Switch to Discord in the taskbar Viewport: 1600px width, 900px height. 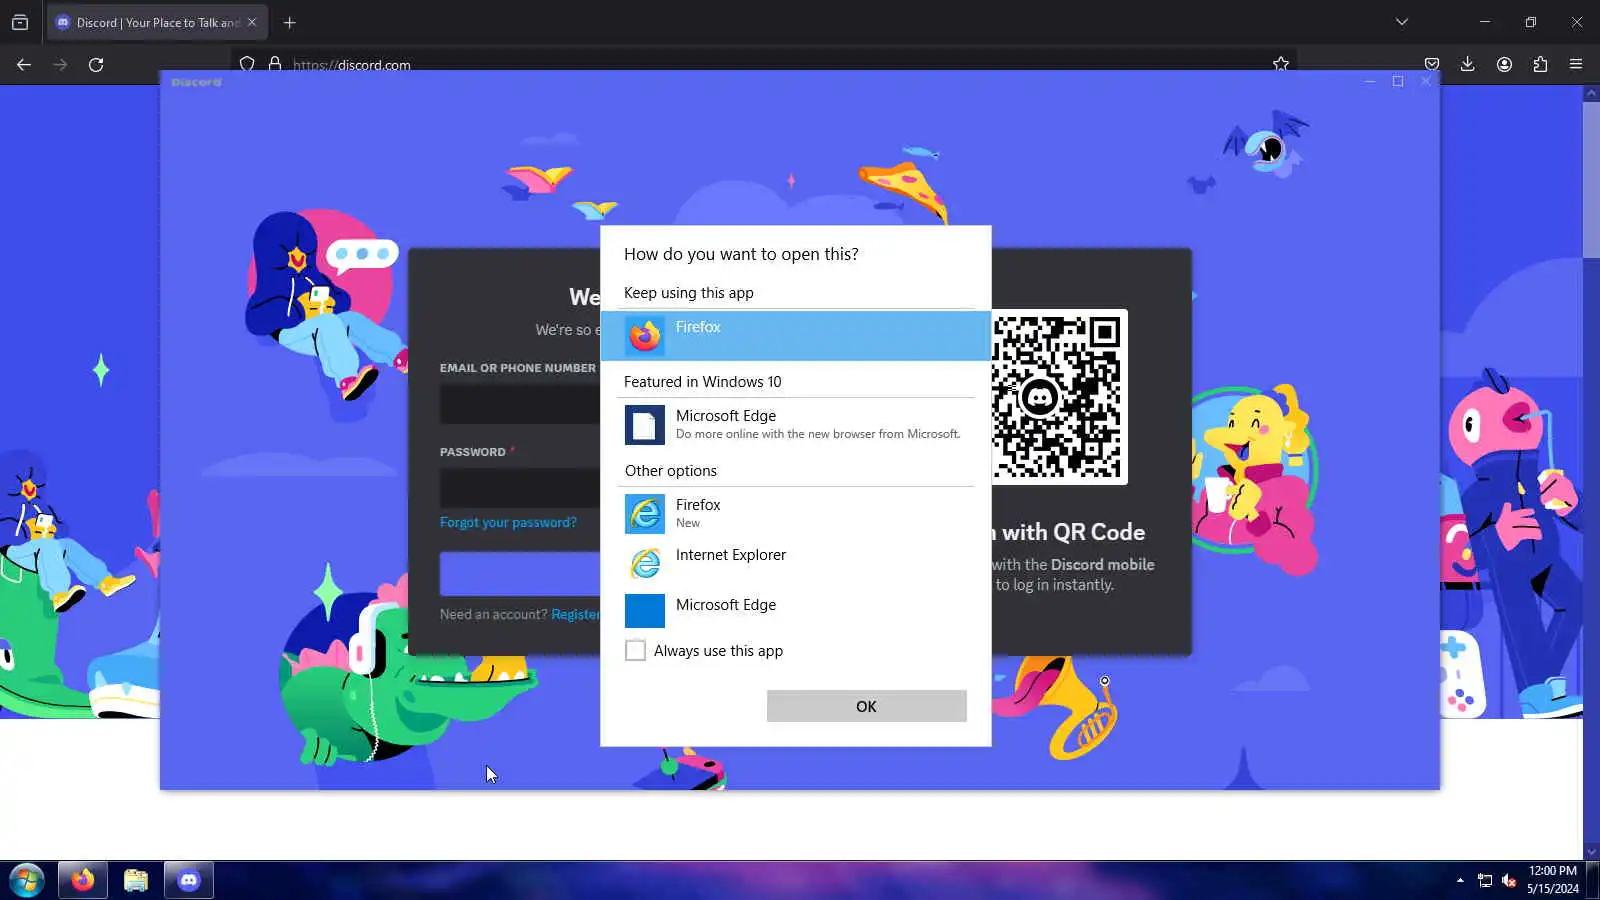pos(189,880)
